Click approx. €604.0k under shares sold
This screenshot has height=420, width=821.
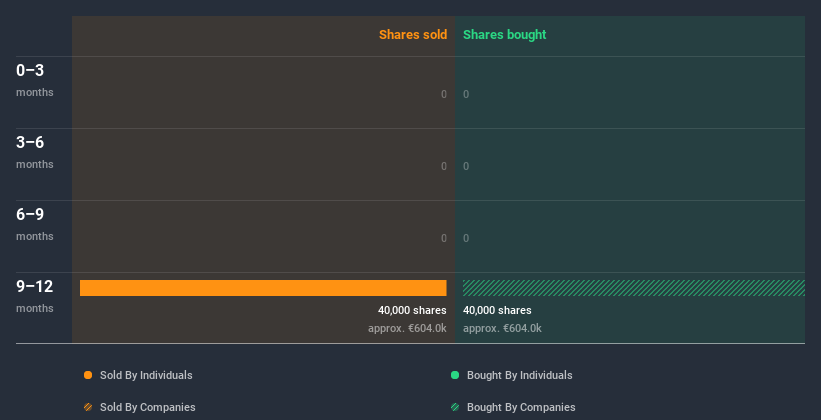point(407,328)
